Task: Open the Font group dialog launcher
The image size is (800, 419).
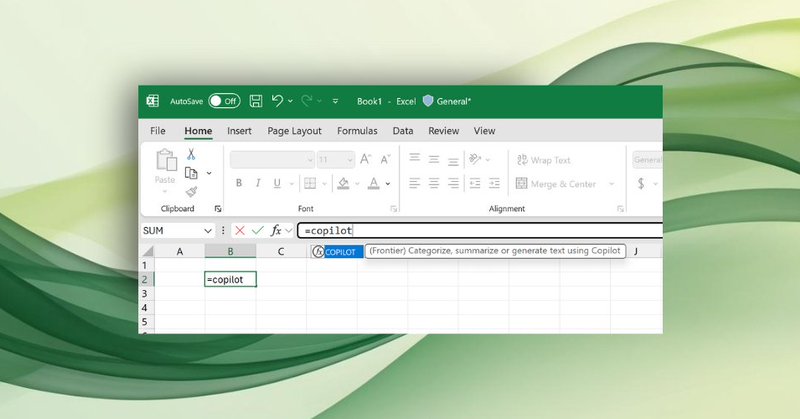Action: (393, 209)
